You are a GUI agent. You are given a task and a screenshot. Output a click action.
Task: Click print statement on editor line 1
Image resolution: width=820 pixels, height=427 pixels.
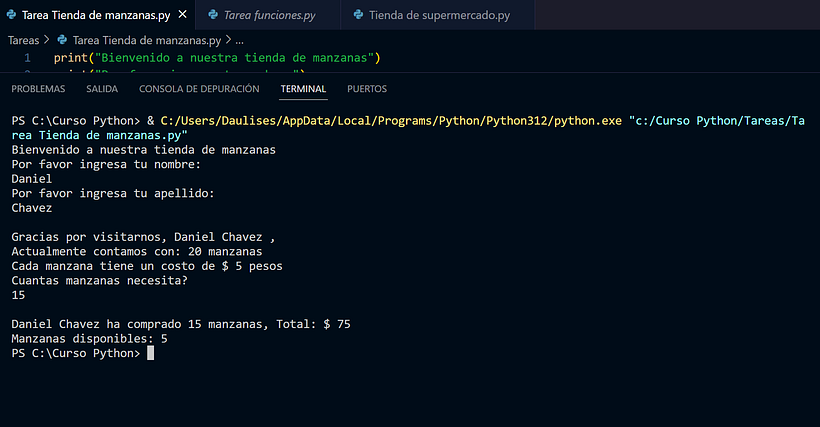217,58
